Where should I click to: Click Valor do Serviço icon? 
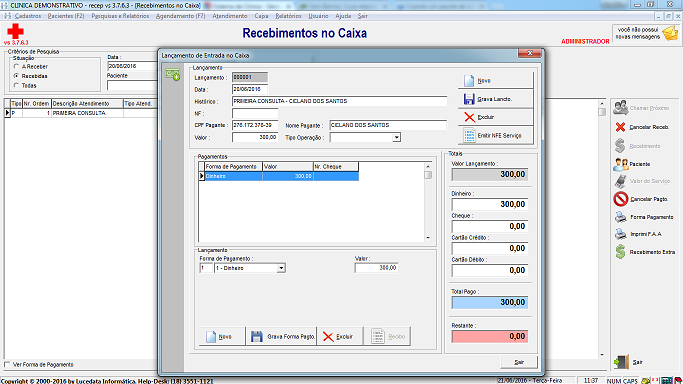click(x=621, y=181)
